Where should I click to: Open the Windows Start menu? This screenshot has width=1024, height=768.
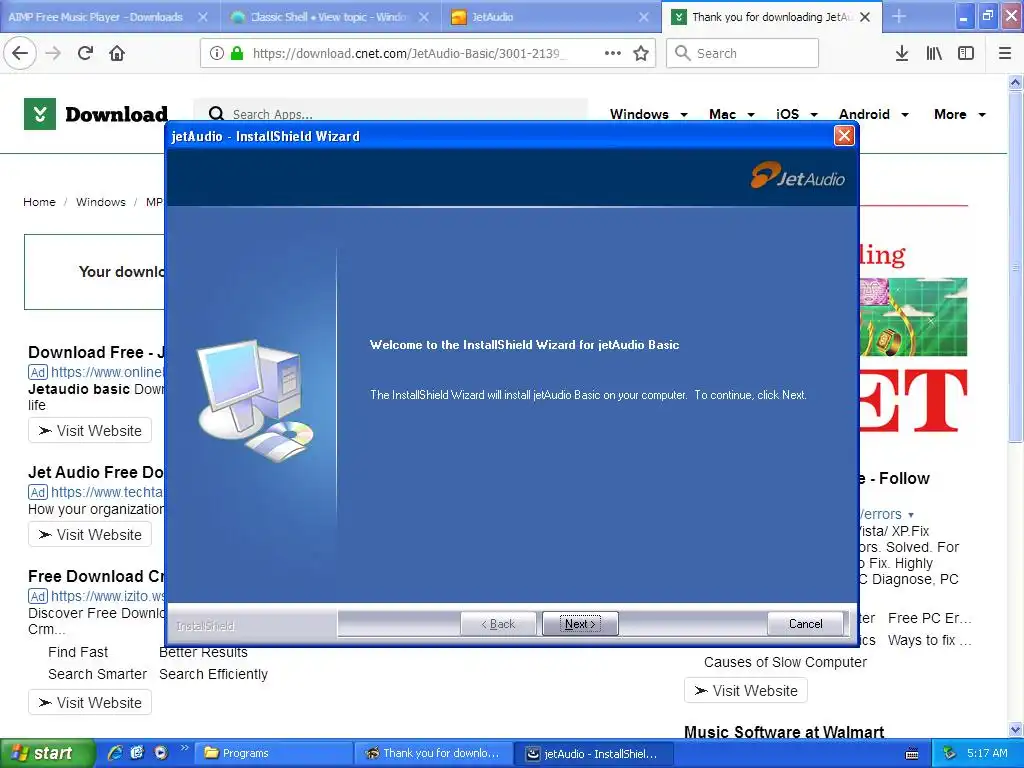pyautogui.click(x=46, y=753)
